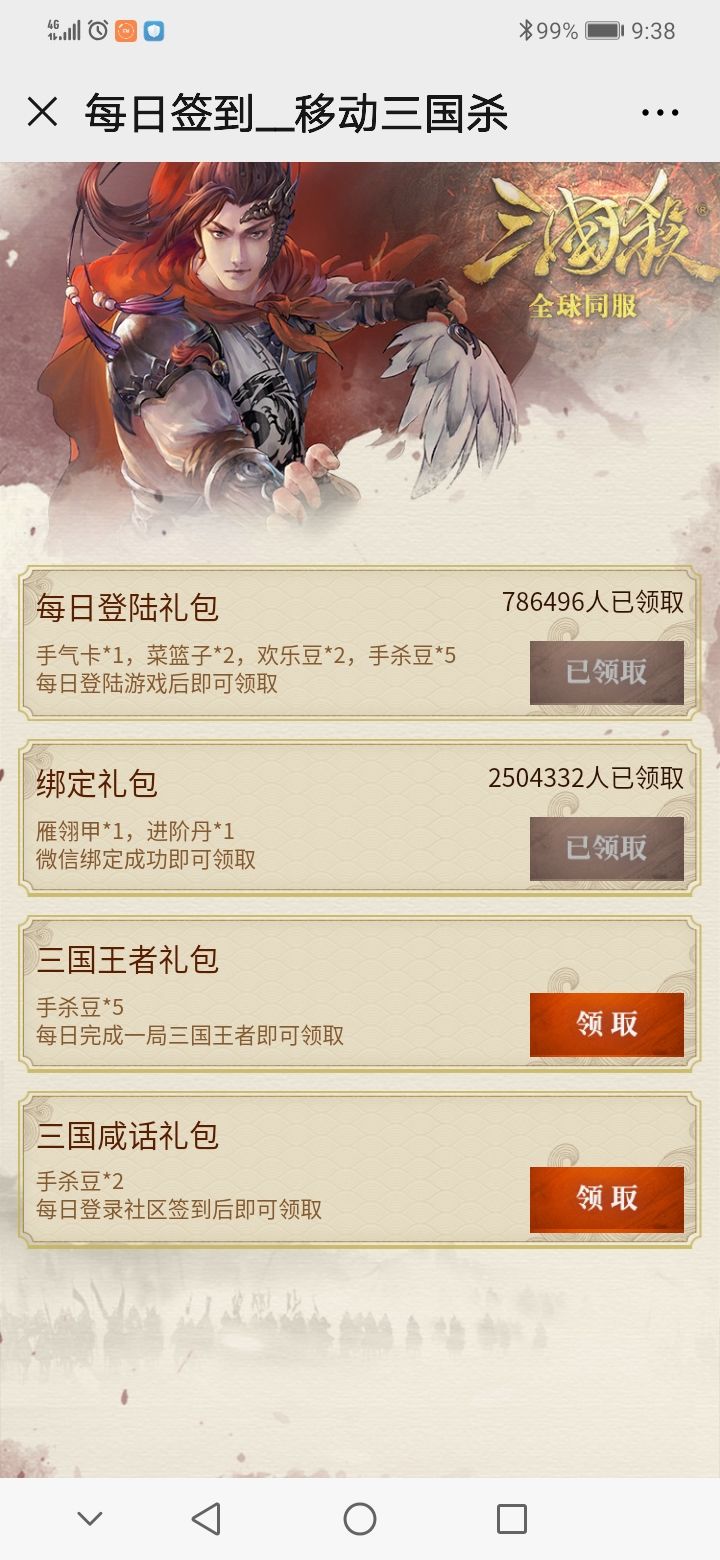Tap the battery icon in the status bar
The image size is (720, 1560).
[x=605, y=31]
